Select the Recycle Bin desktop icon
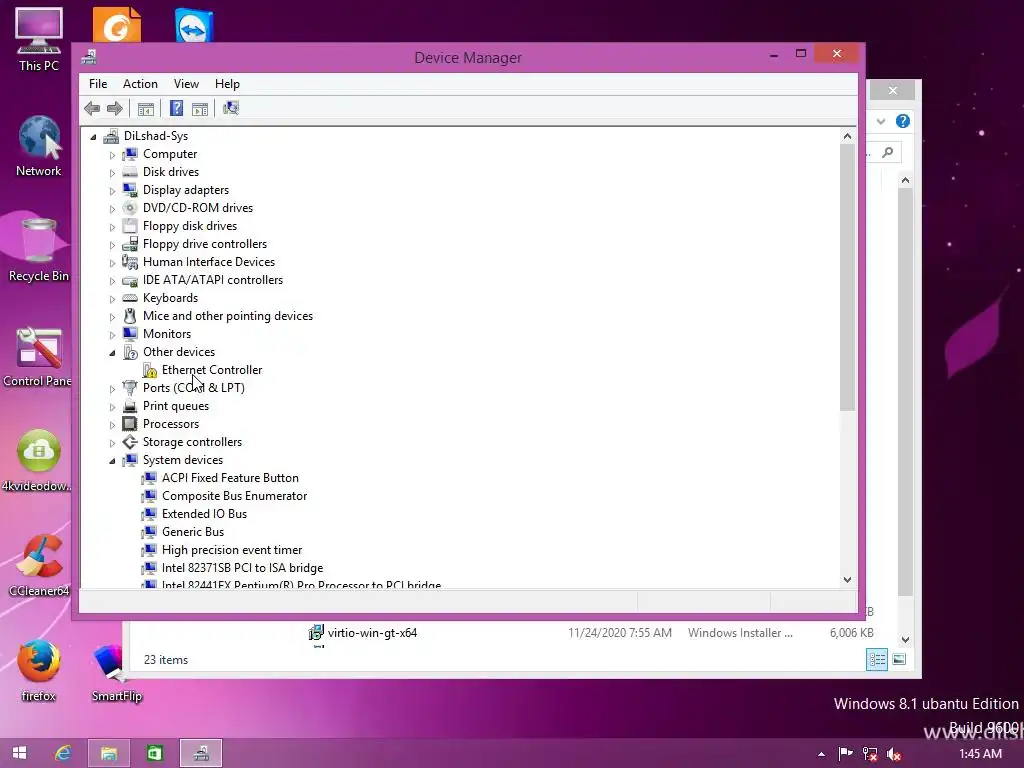The width and height of the screenshot is (1024, 768). coord(39,250)
